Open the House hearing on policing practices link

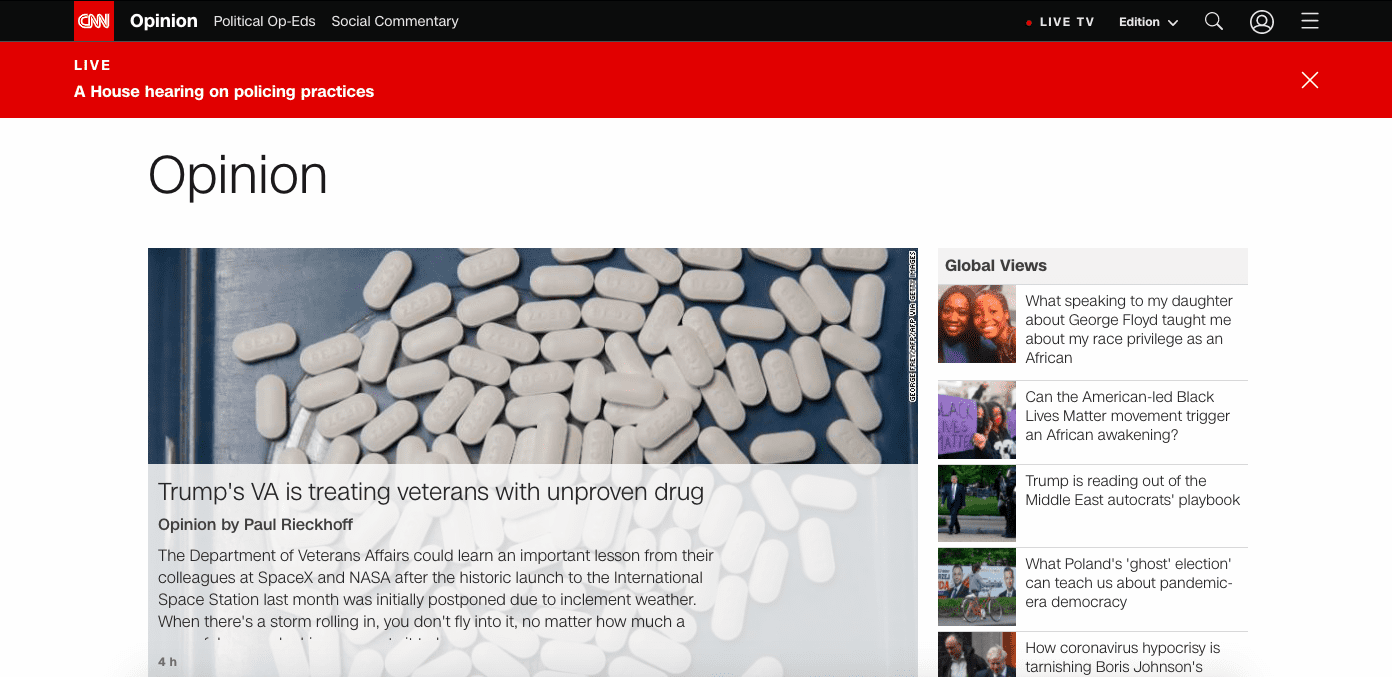(224, 91)
